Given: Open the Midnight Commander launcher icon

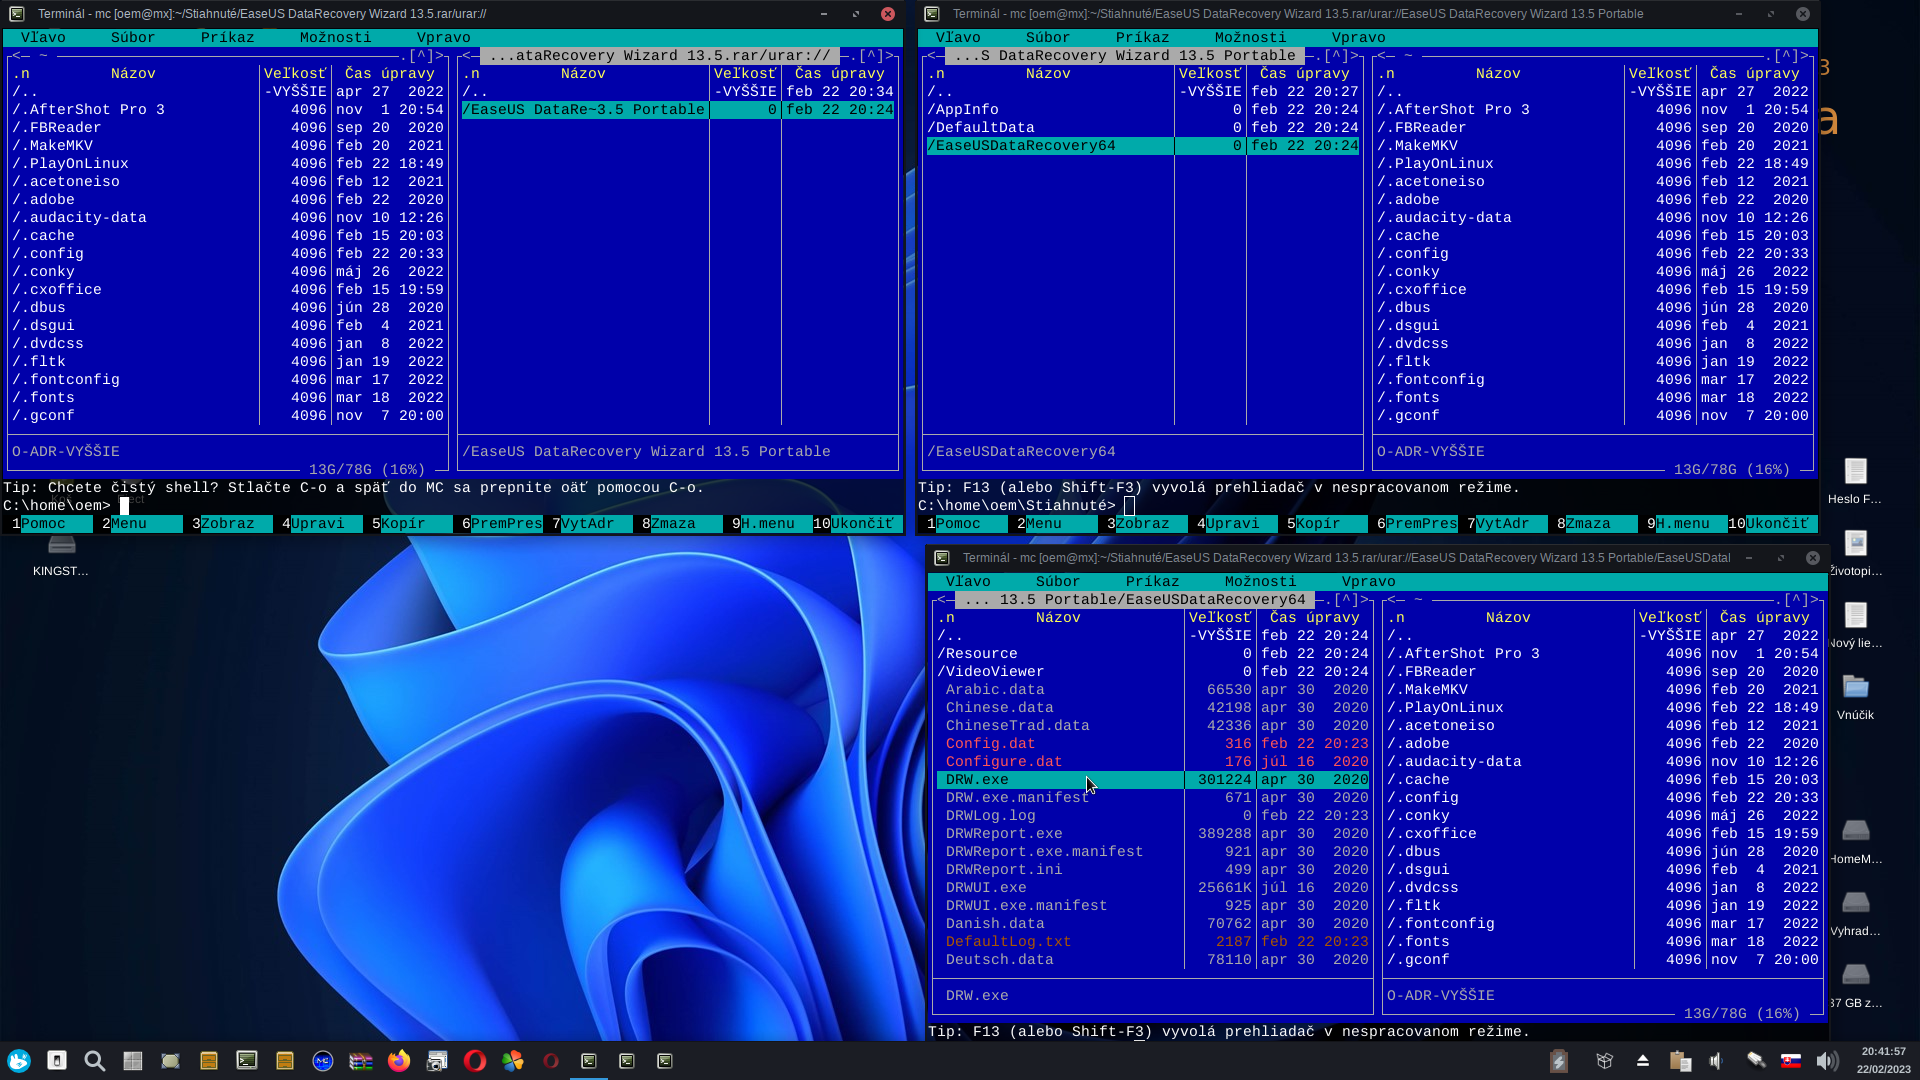Looking at the screenshot, I should pyautogui.click(x=323, y=1061).
